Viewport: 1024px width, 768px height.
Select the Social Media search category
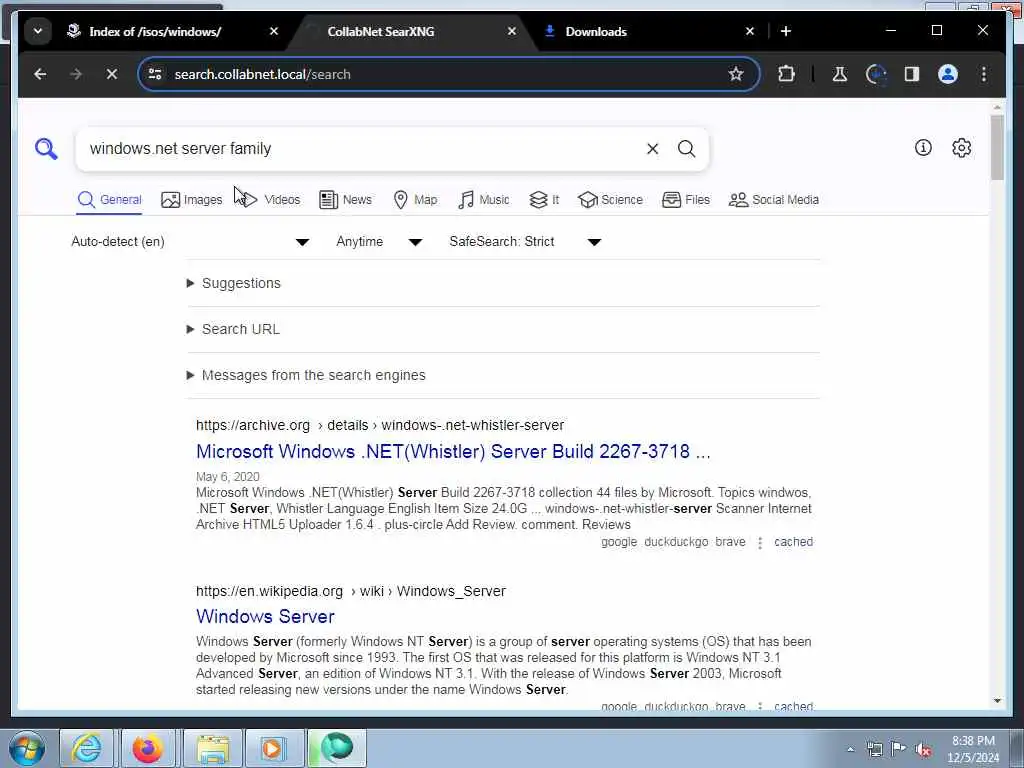click(x=774, y=200)
